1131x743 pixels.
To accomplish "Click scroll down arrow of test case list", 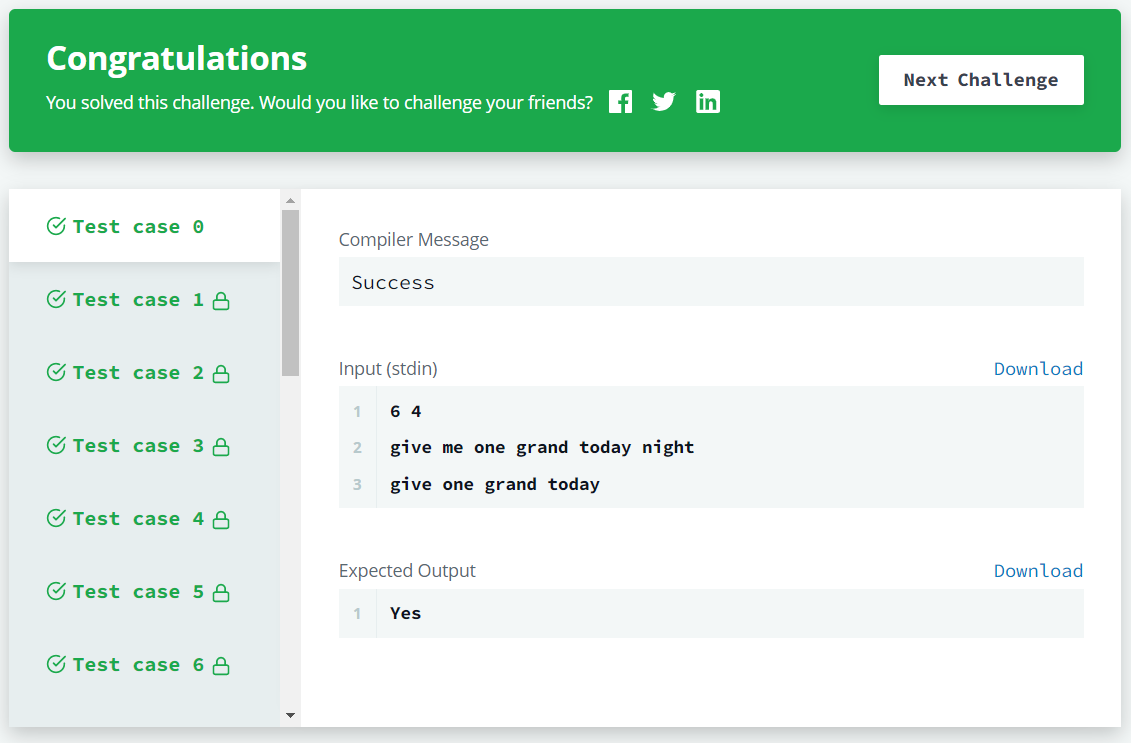I will [290, 716].
